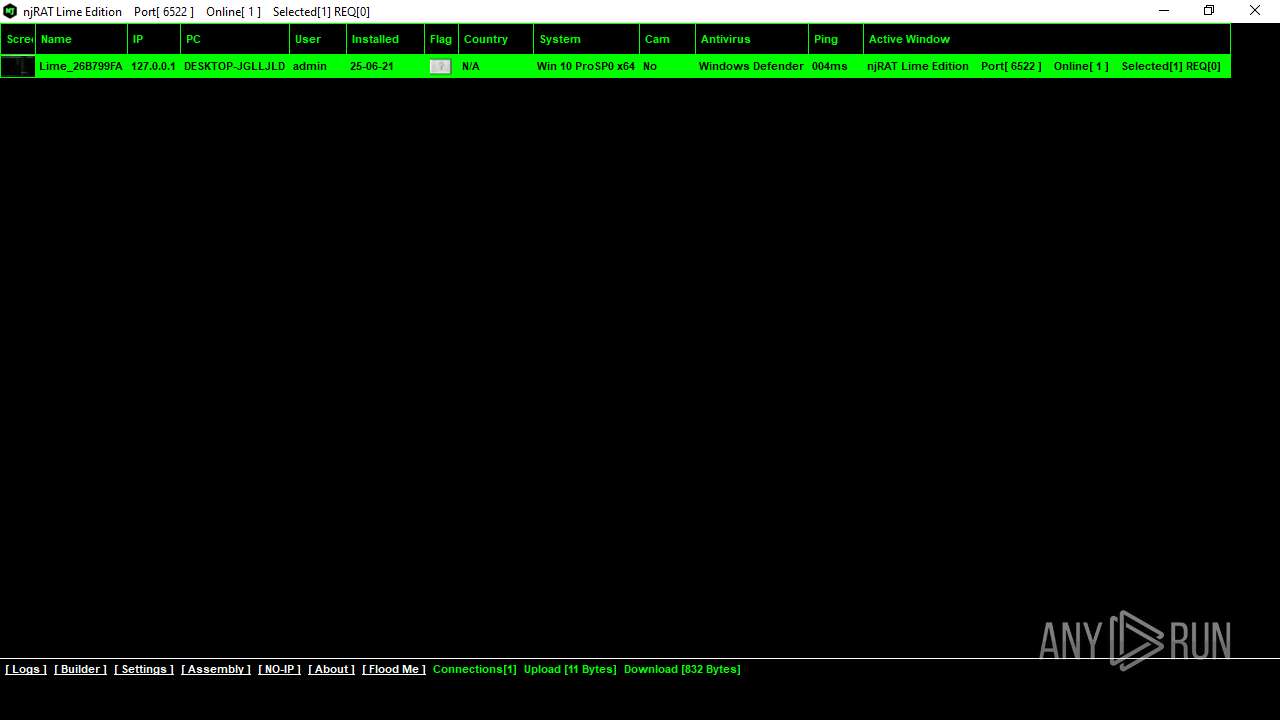Open the Settings link
The width and height of the screenshot is (1280, 720).
pos(144,669)
